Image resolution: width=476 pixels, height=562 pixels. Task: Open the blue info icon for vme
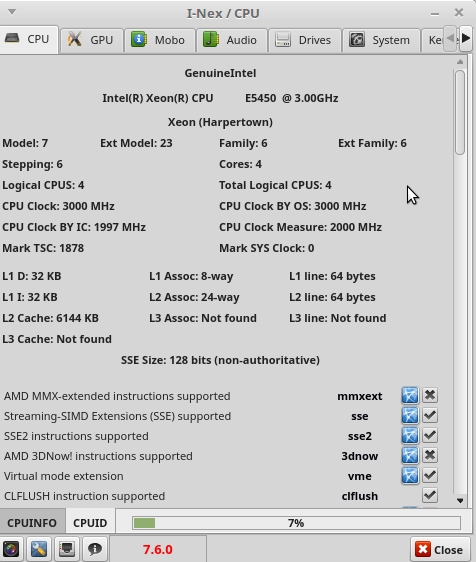point(410,476)
